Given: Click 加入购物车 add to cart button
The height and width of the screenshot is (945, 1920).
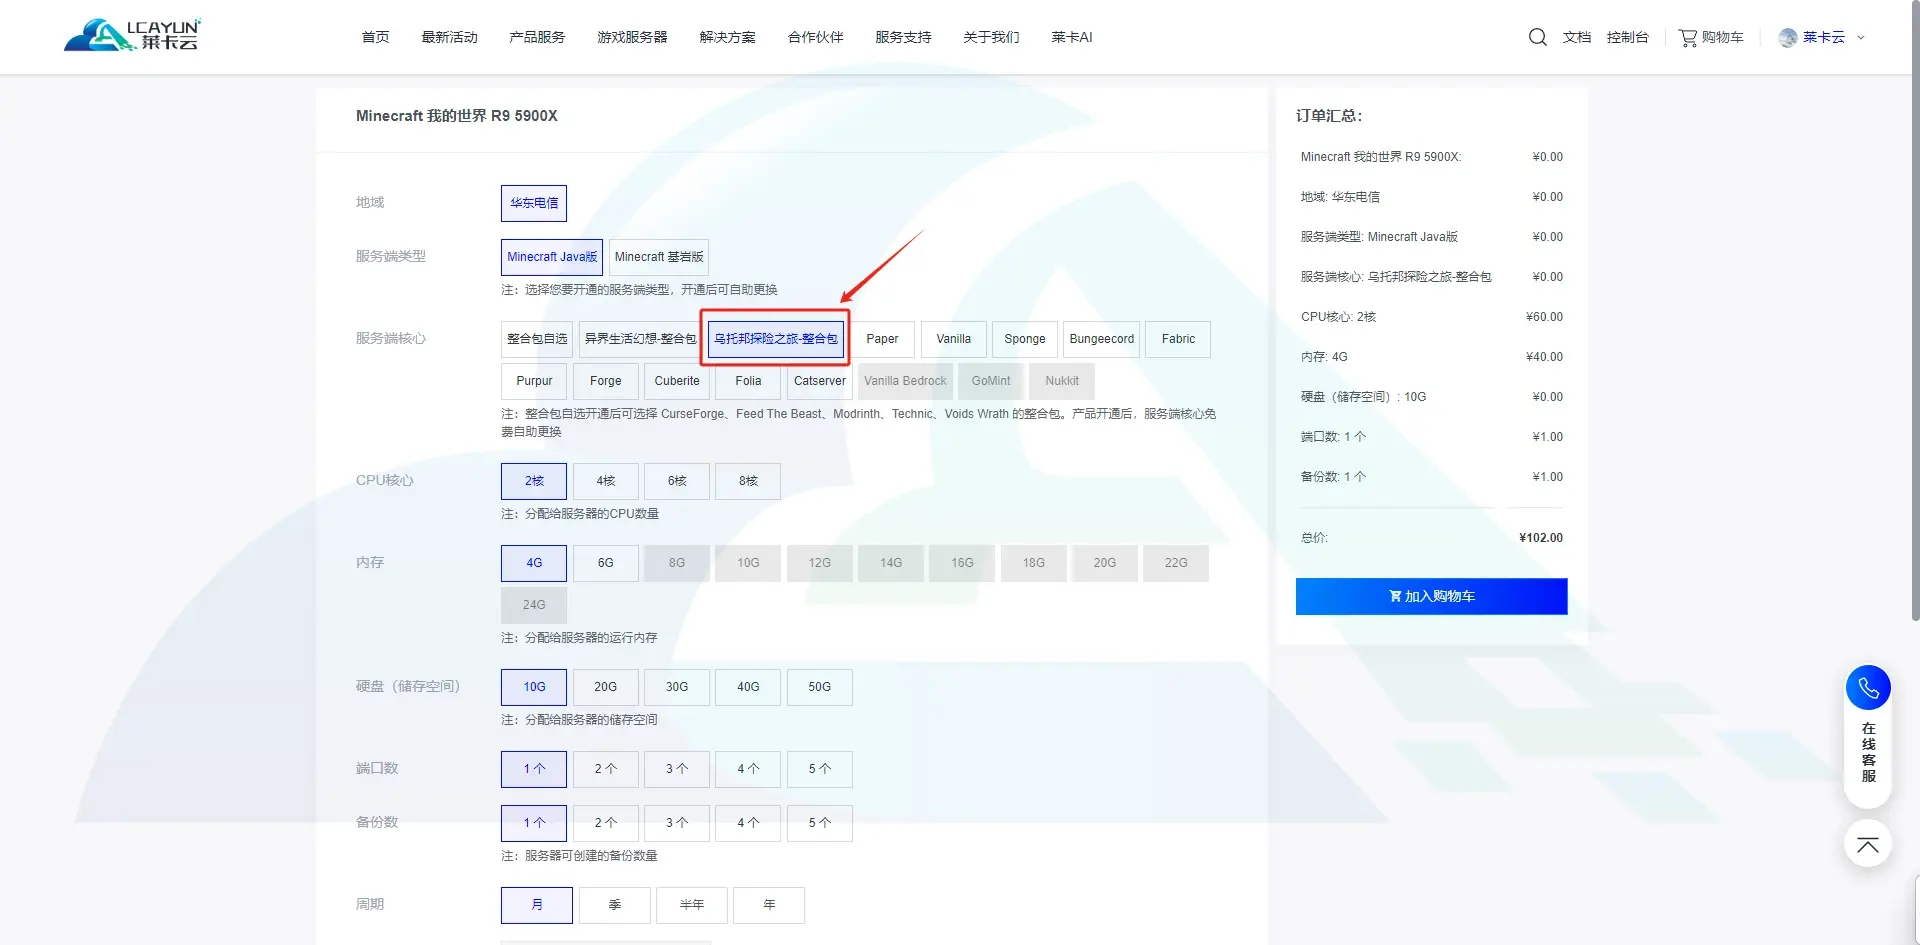Looking at the screenshot, I should [1431, 596].
